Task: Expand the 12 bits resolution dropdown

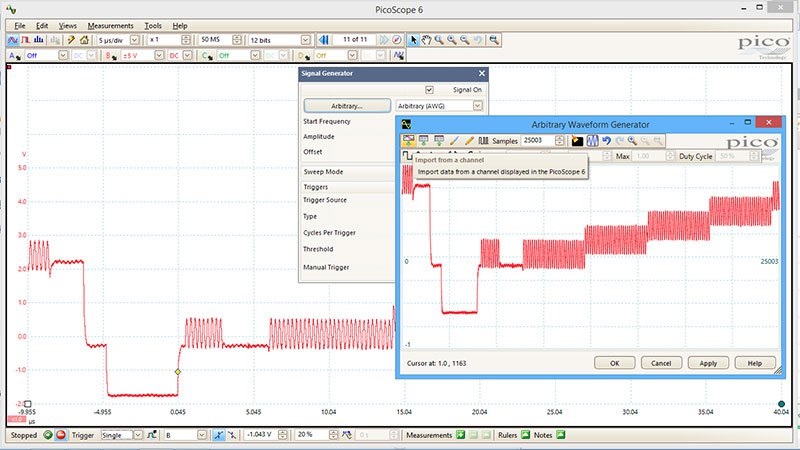Action: 307,40
